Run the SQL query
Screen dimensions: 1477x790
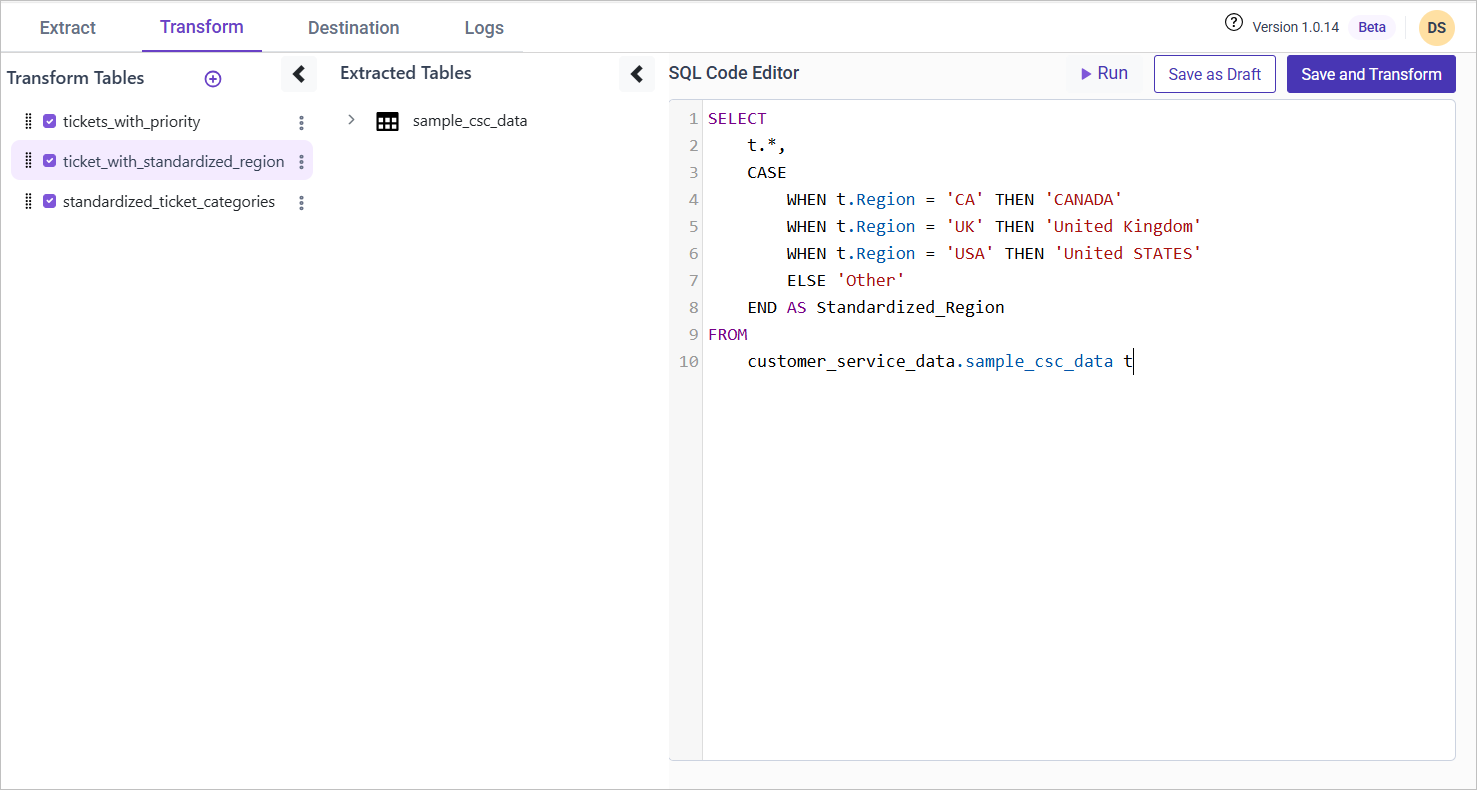pyautogui.click(x=1104, y=74)
